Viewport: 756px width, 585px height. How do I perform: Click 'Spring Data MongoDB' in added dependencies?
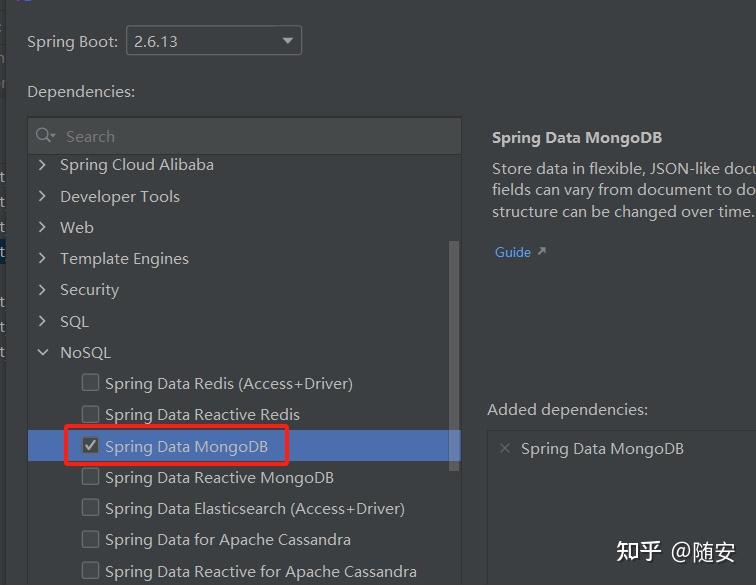click(x=602, y=449)
